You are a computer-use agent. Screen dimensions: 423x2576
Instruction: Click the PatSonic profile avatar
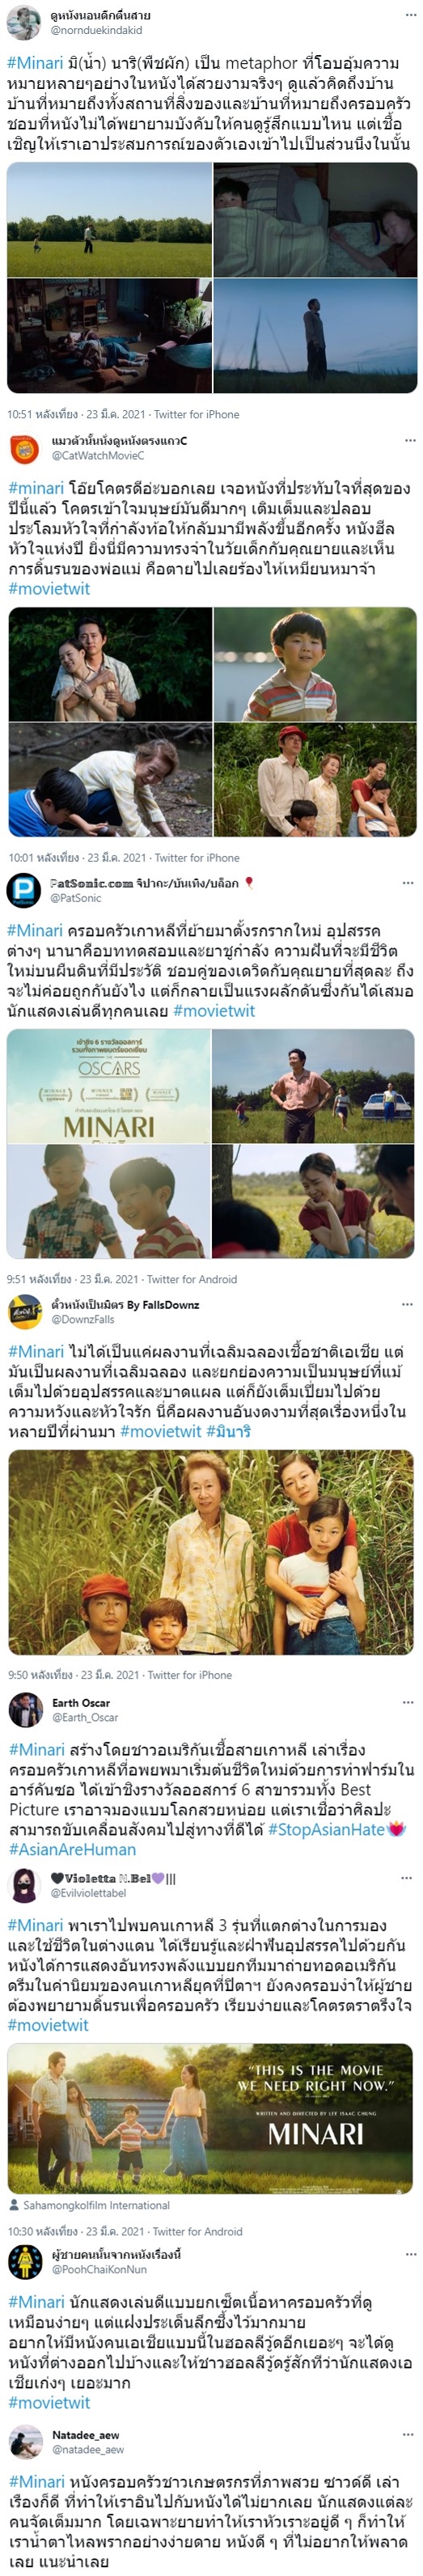click(x=23, y=889)
